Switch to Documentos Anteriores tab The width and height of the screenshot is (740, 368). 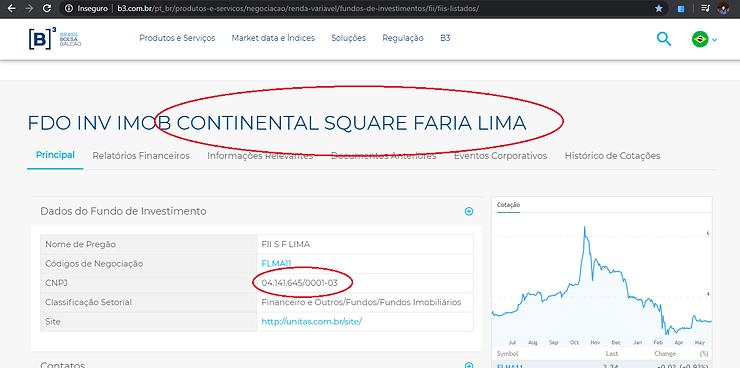point(383,156)
